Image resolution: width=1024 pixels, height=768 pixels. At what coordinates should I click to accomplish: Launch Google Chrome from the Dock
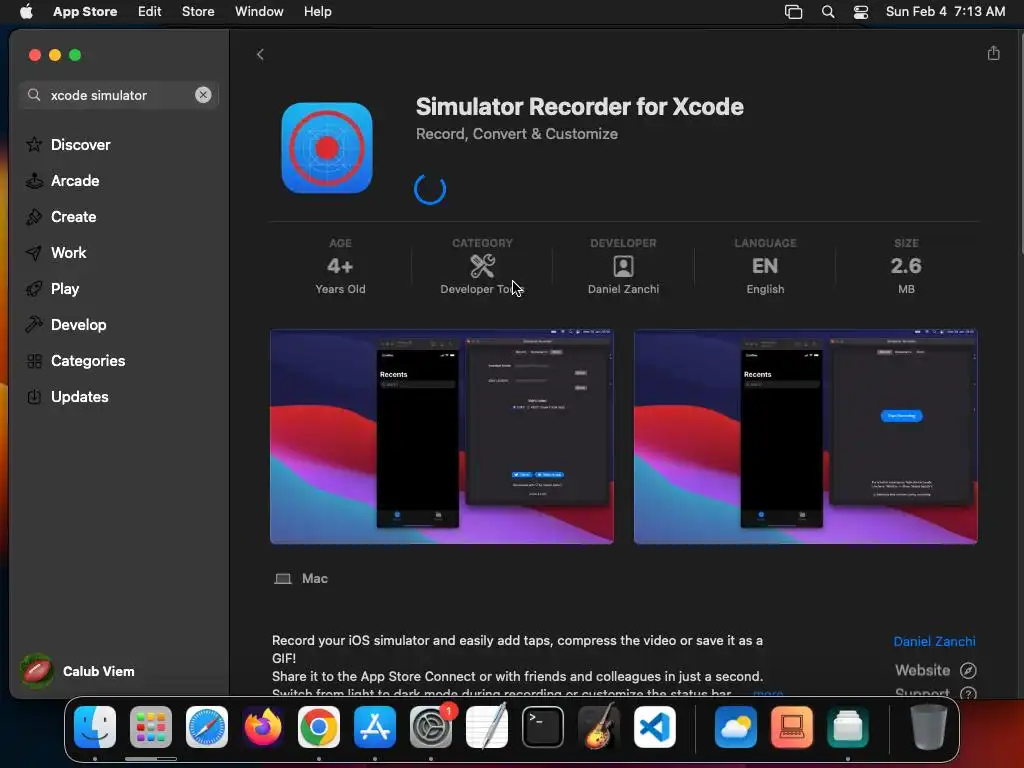pyautogui.click(x=319, y=726)
